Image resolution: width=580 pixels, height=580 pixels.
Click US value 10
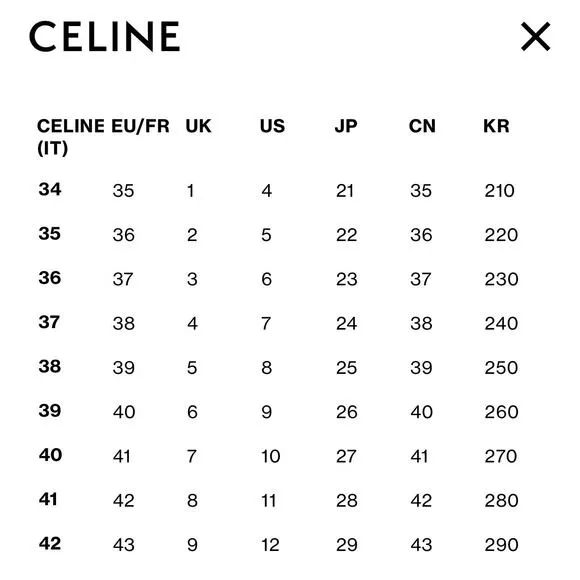271,456
